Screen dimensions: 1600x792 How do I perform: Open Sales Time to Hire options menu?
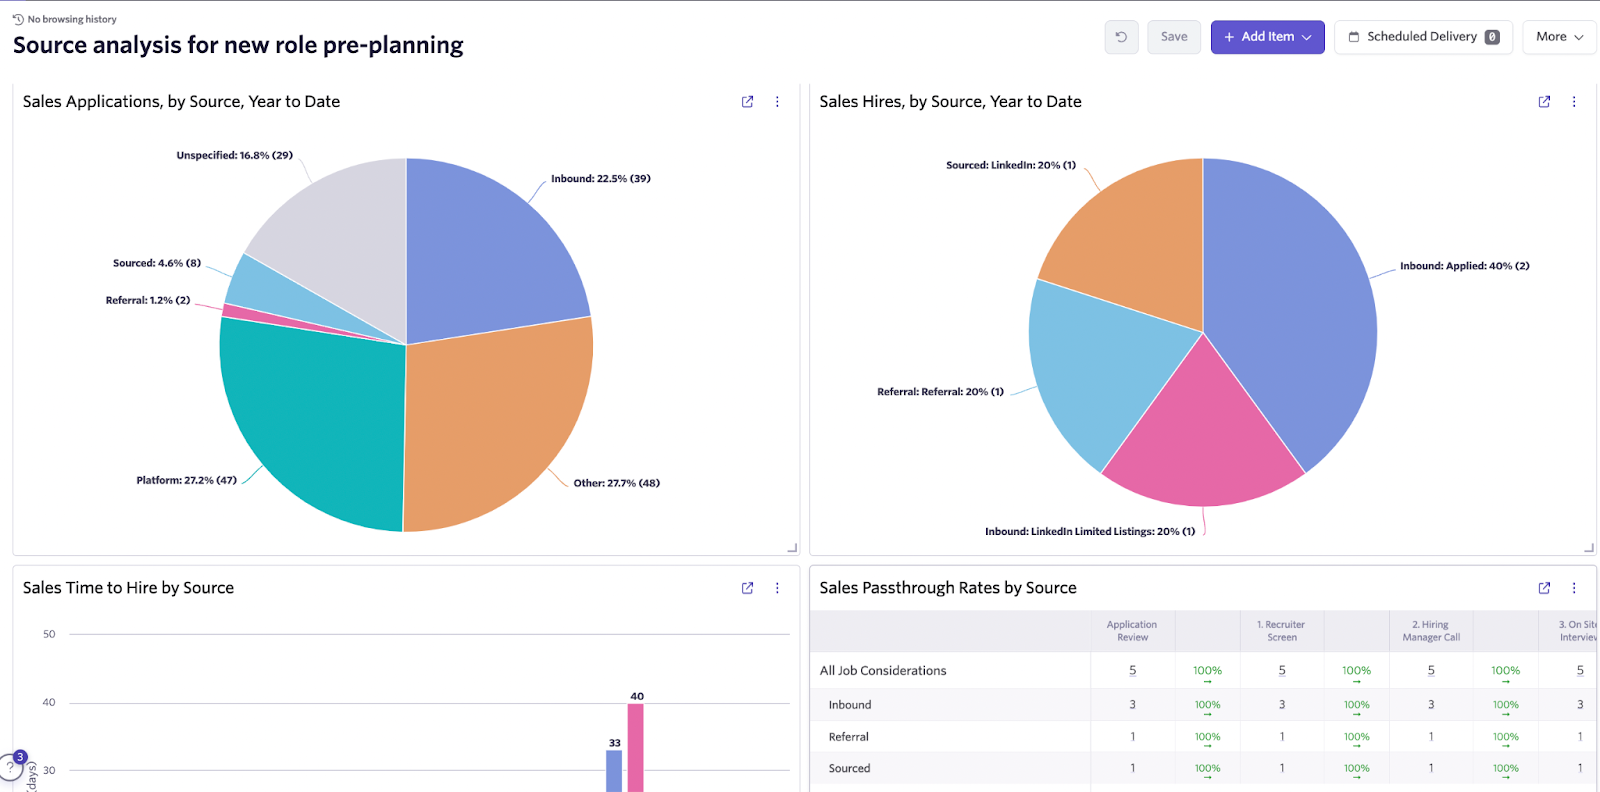tap(777, 588)
